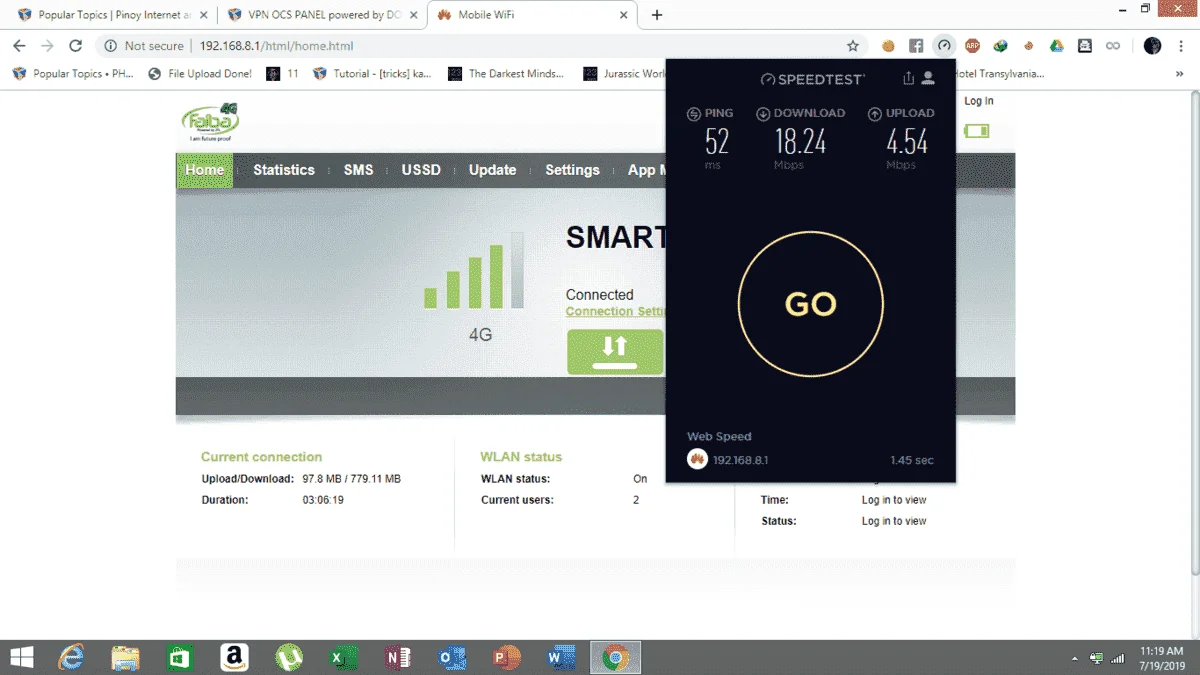Open Popular Topics bookmark
This screenshot has height=675, width=1200.
73,74
